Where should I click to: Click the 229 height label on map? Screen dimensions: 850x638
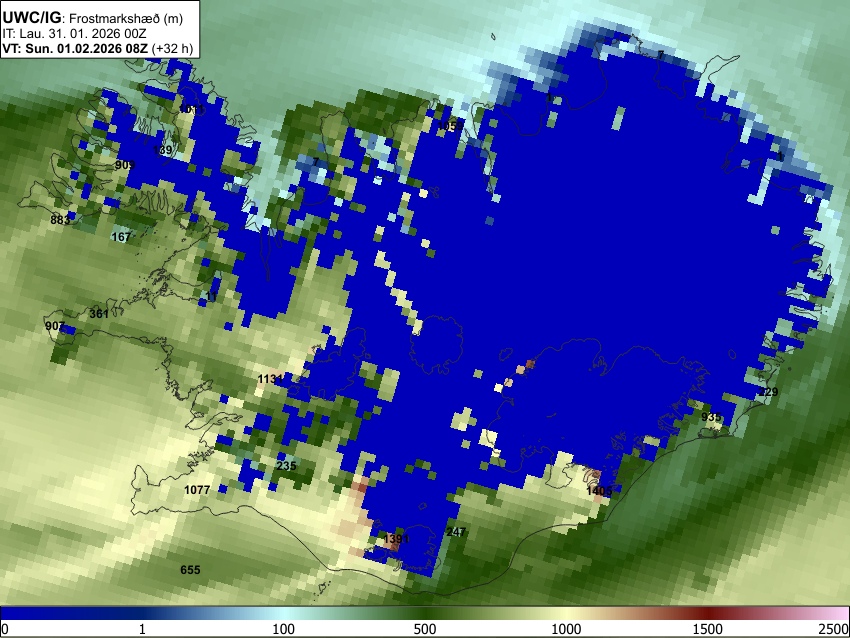[768, 392]
